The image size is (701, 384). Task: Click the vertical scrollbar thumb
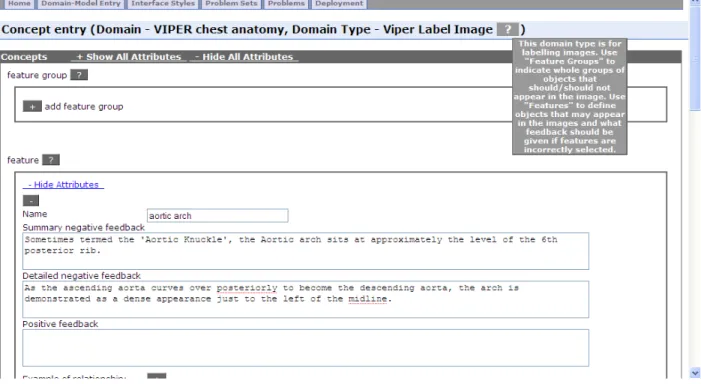[x=695, y=58]
